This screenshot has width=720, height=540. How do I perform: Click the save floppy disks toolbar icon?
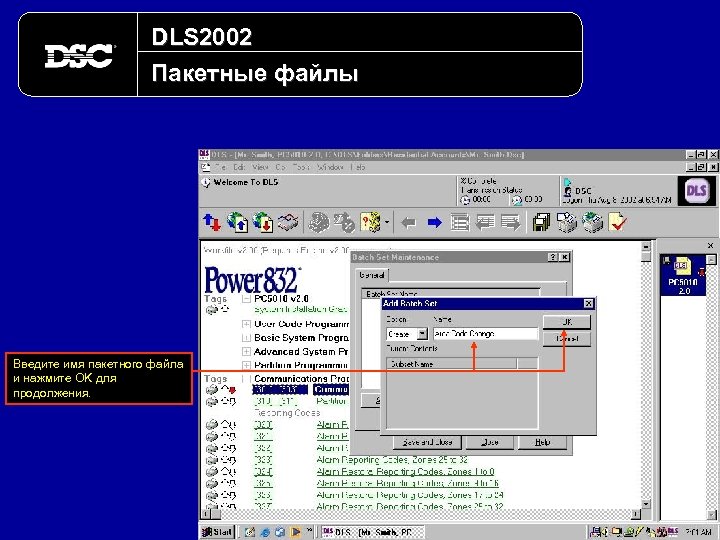pyautogui.click(x=541, y=223)
